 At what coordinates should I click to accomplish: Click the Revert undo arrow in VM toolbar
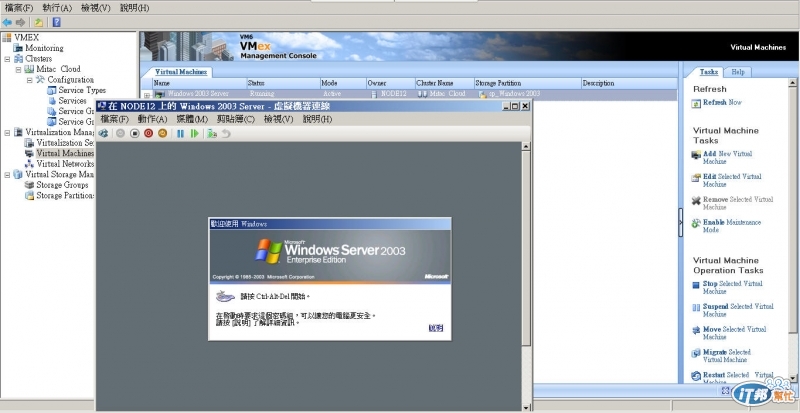[226, 133]
